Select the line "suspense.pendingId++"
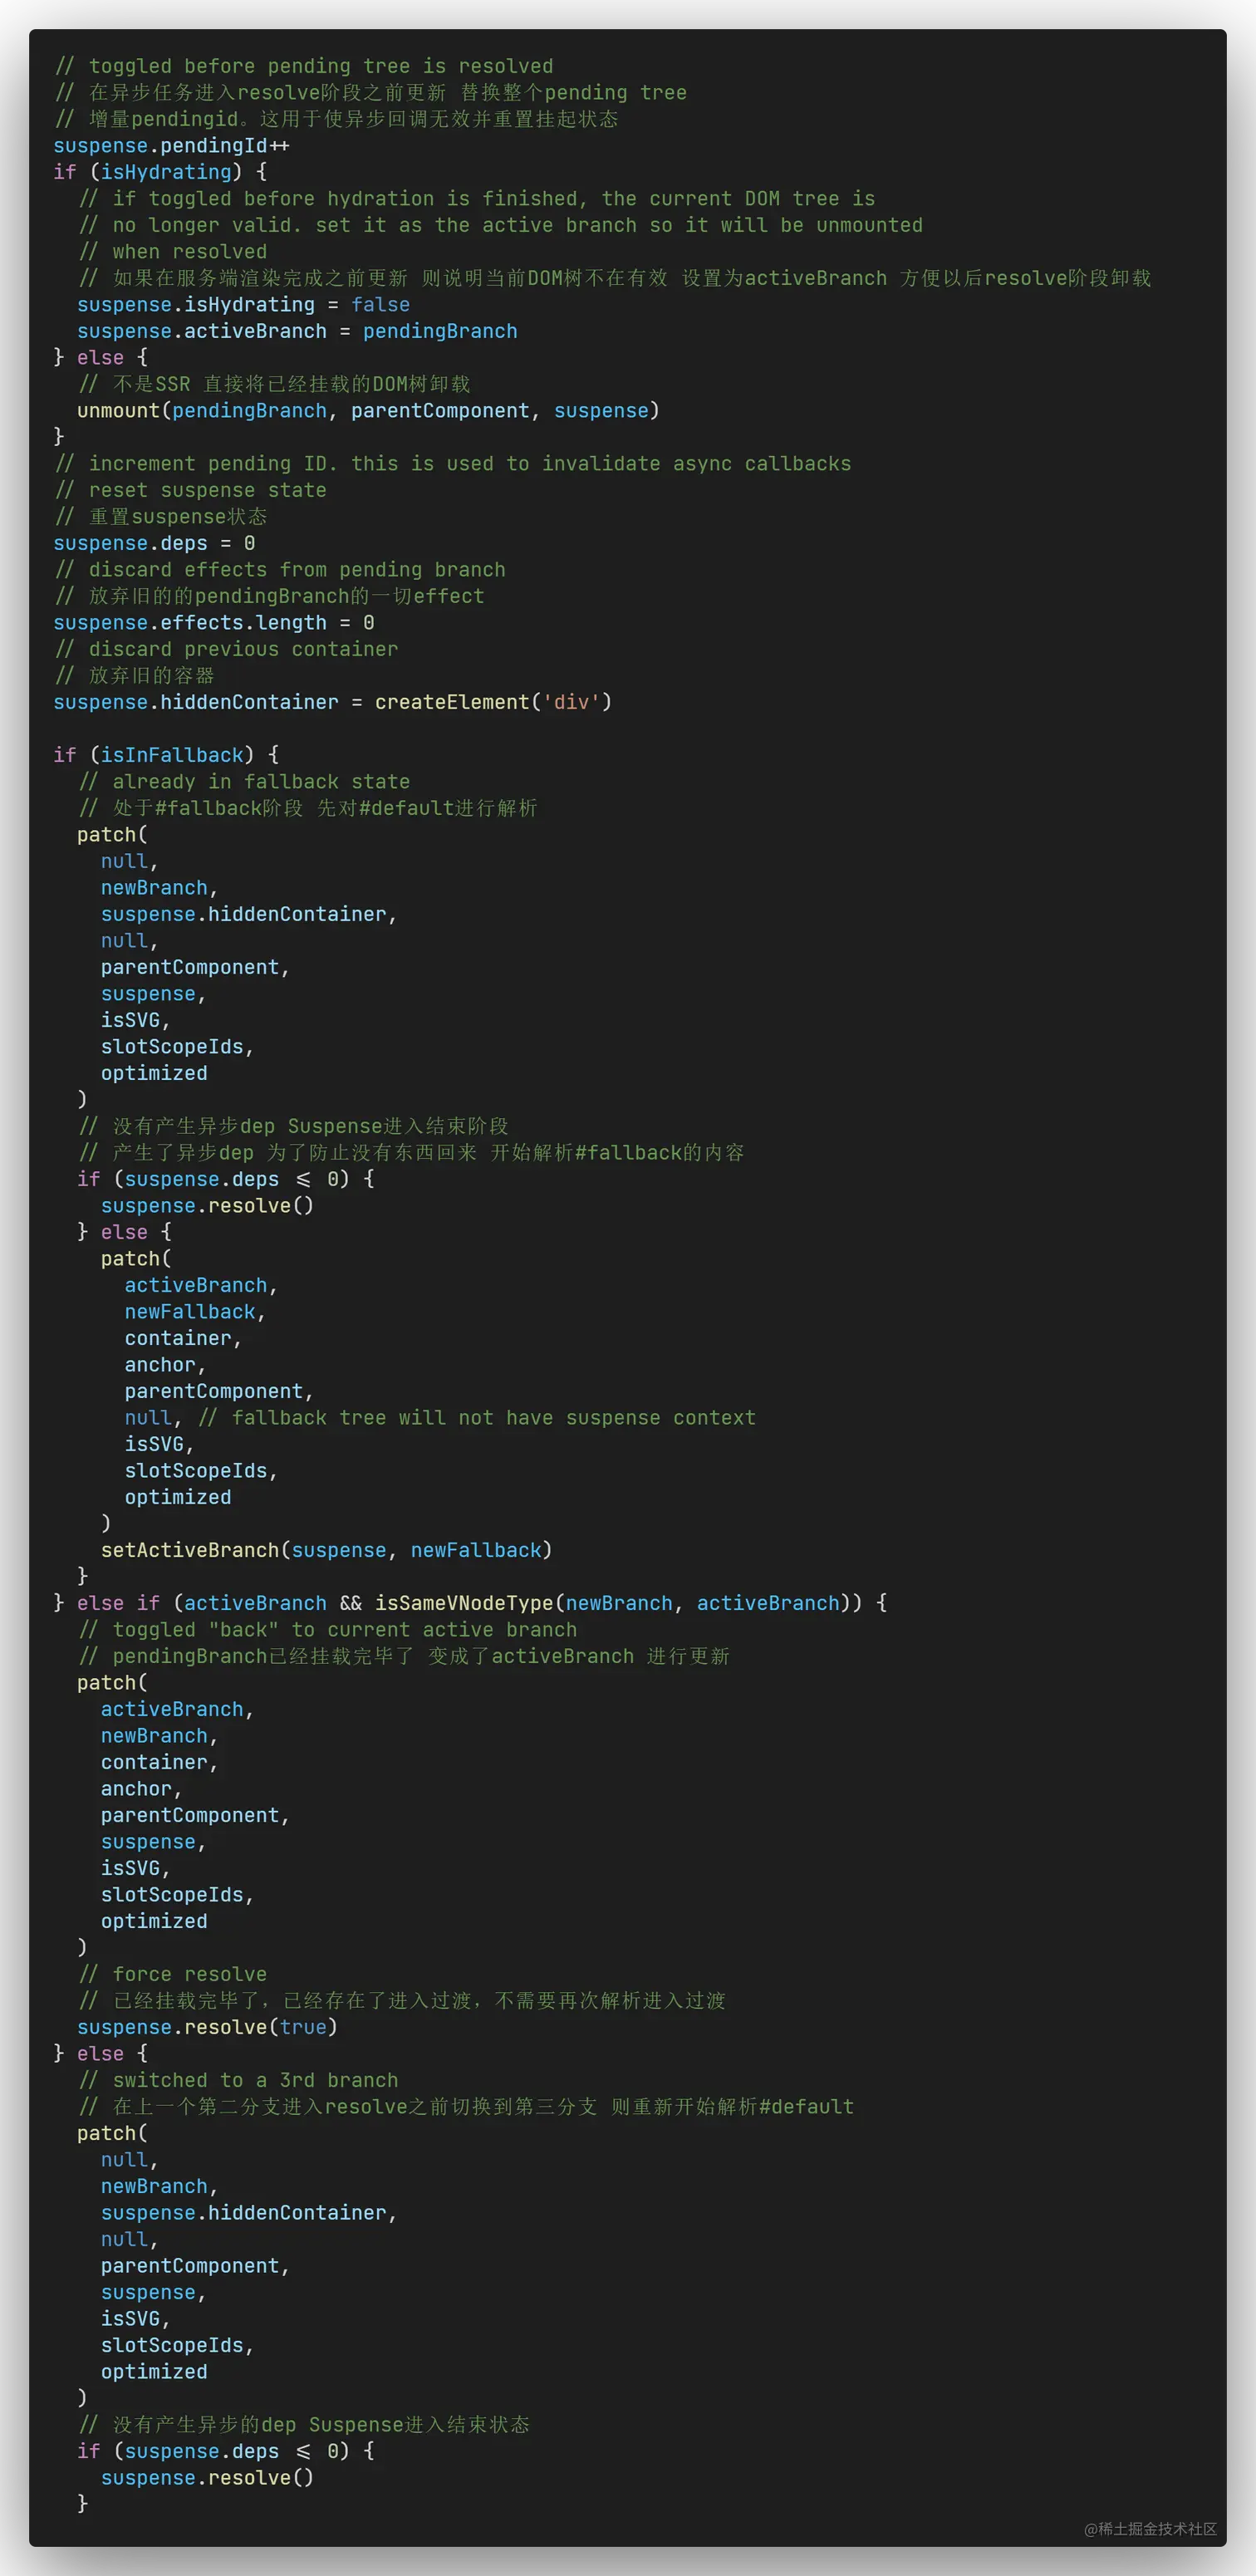Image resolution: width=1256 pixels, height=2576 pixels. click(x=171, y=146)
